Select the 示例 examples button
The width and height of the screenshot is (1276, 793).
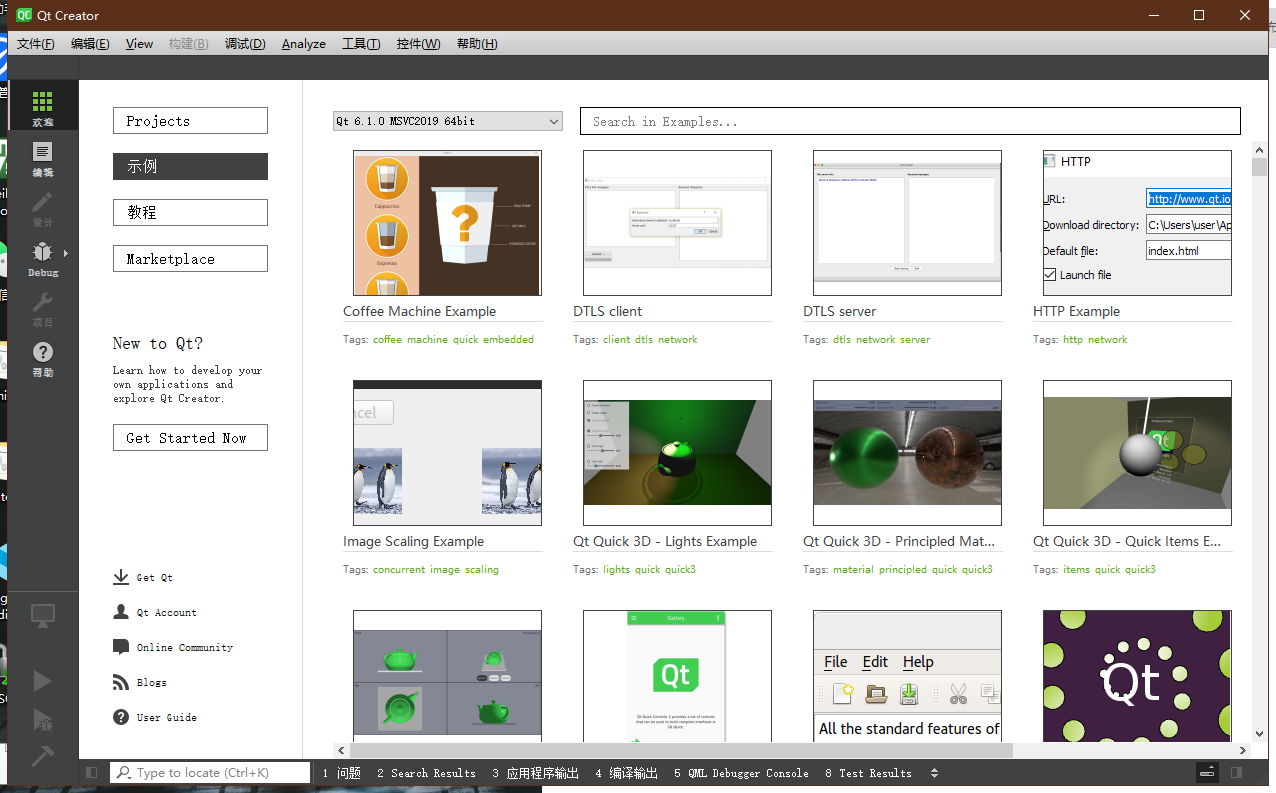click(x=190, y=166)
